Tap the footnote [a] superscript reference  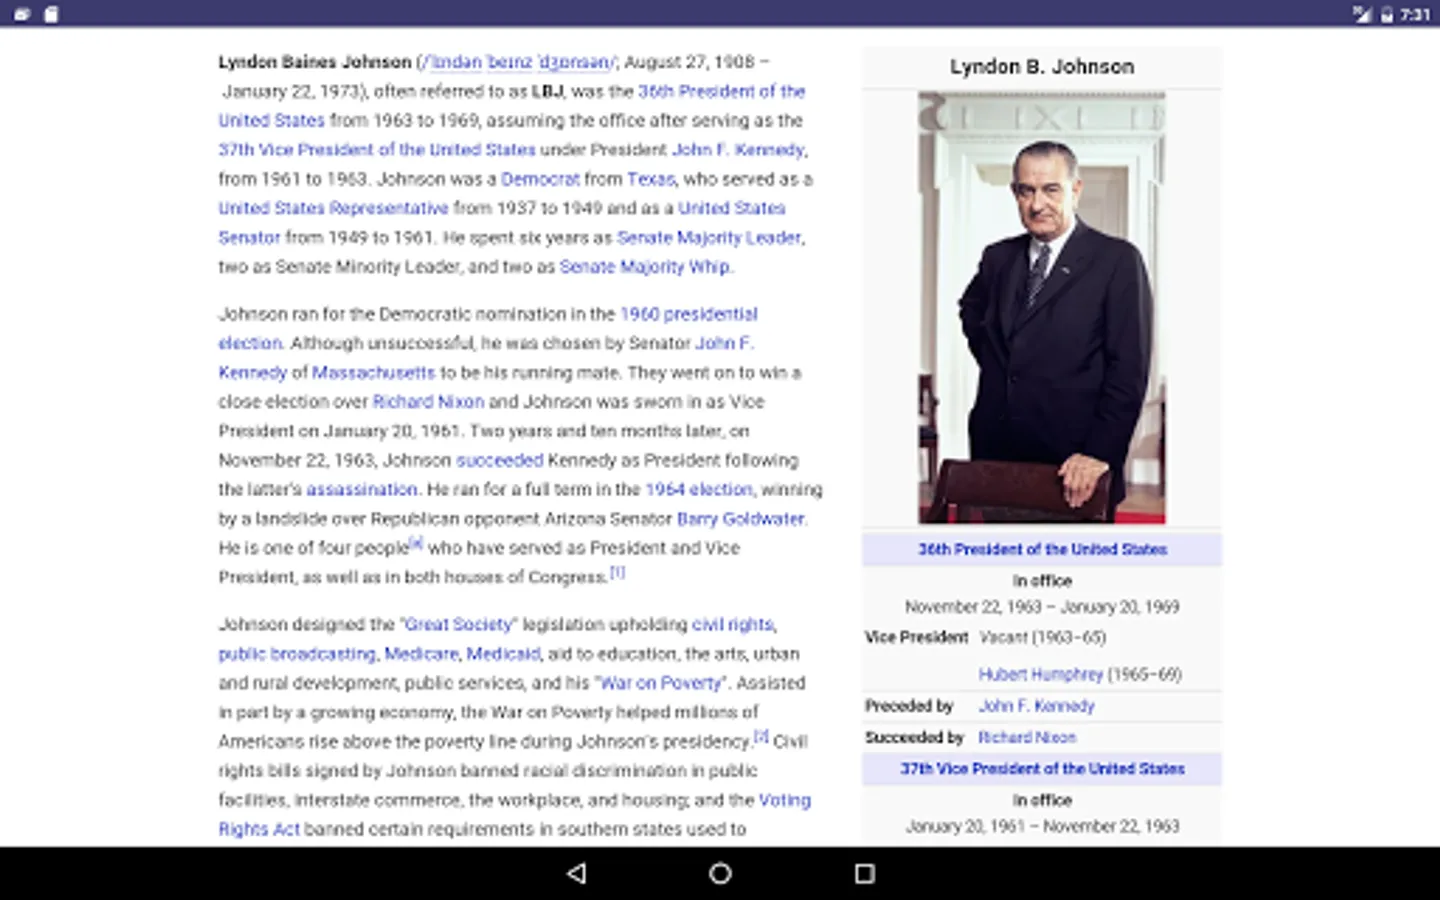(417, 543)
